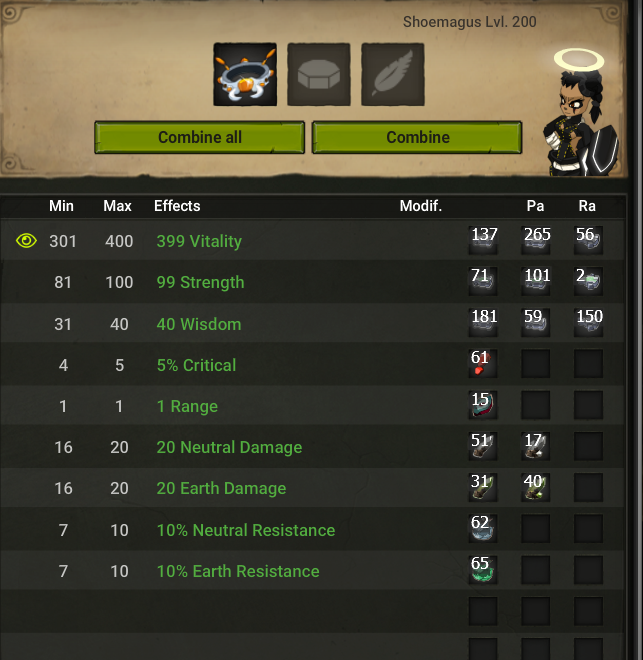643x660 pixels.
Task: Toggle the eye icon on Vitality row
Action: (x=26, y=241)
